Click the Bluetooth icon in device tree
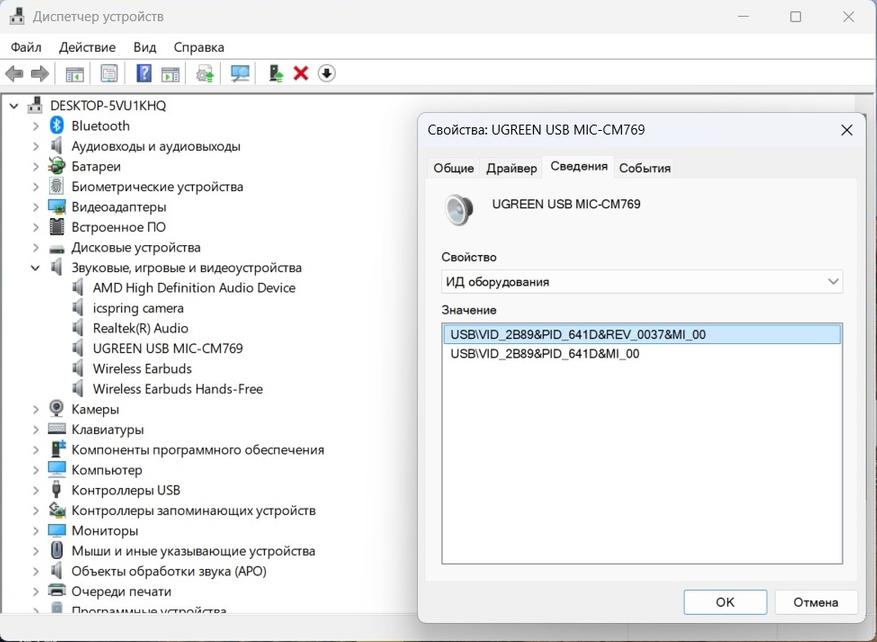This screenshot has height=642, width=877. tap(57, 126)
